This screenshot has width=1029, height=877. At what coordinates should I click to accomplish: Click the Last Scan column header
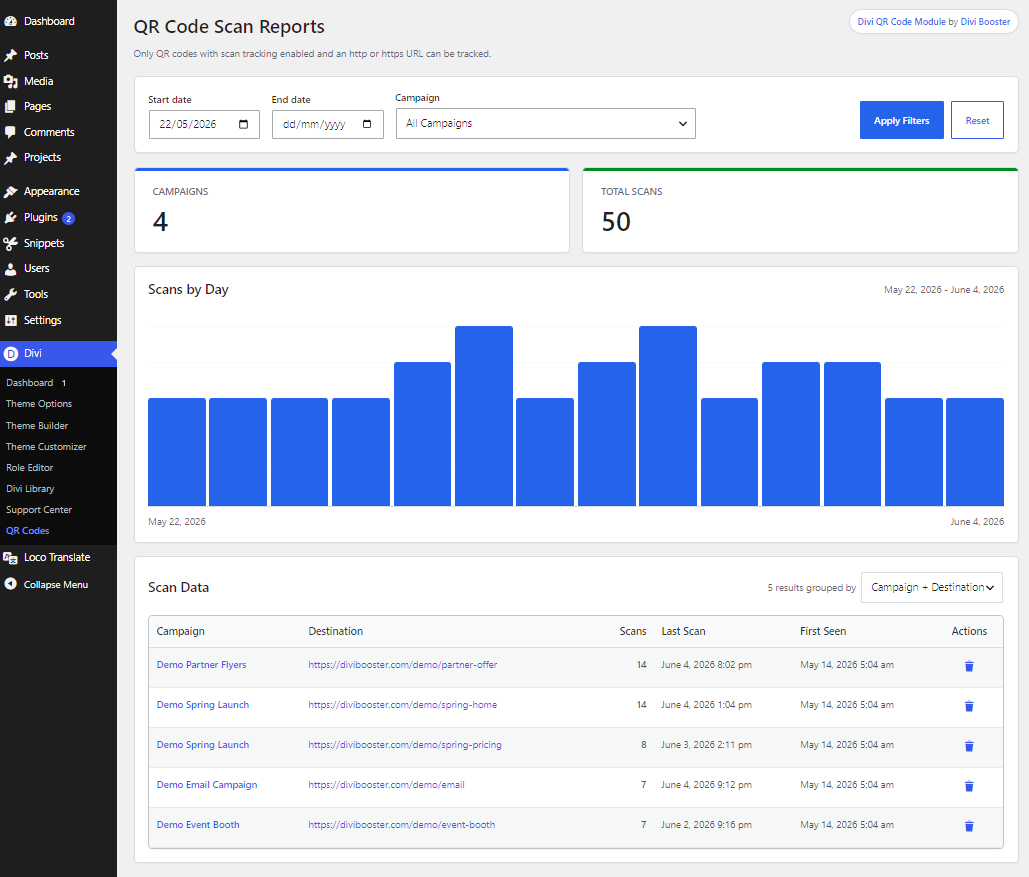click(683, 631)
